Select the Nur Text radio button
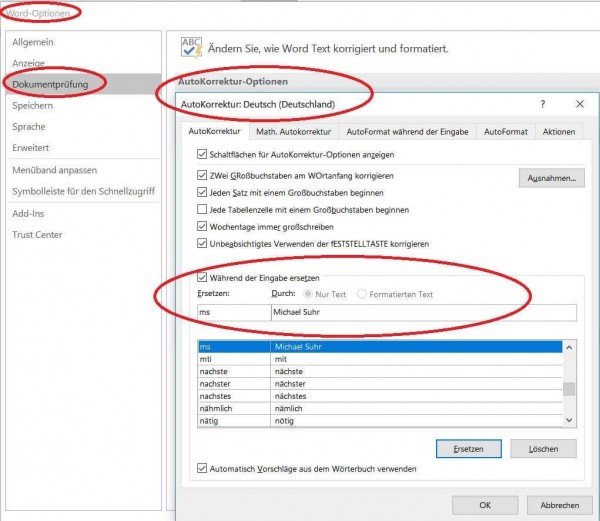The height and width of the screenshot is (521, 600). pyautogui.click(x=307, y=294)
